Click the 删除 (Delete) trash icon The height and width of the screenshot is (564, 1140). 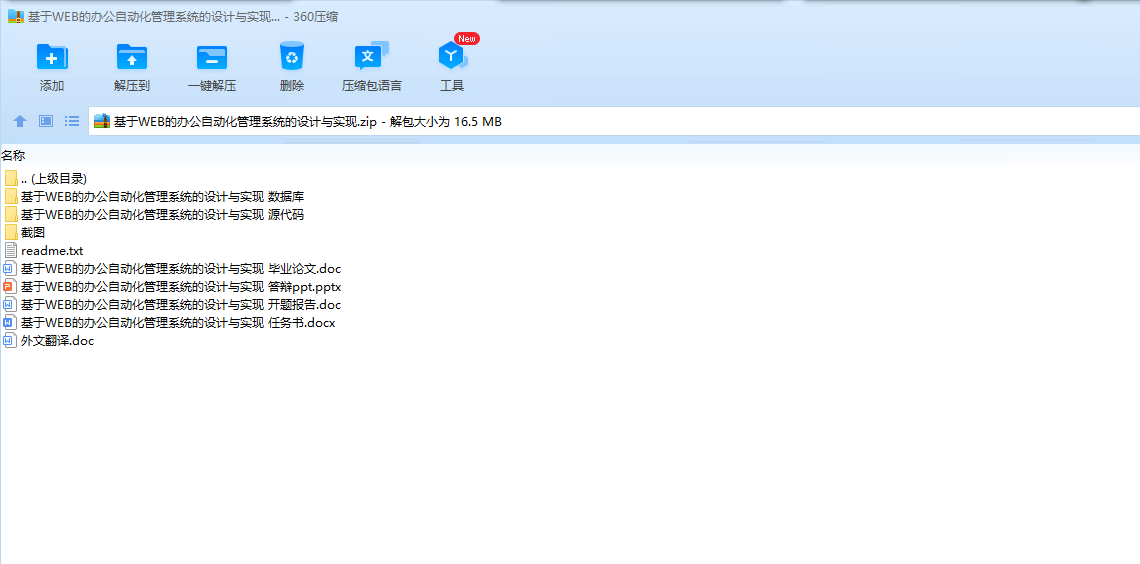pos(292,57)
